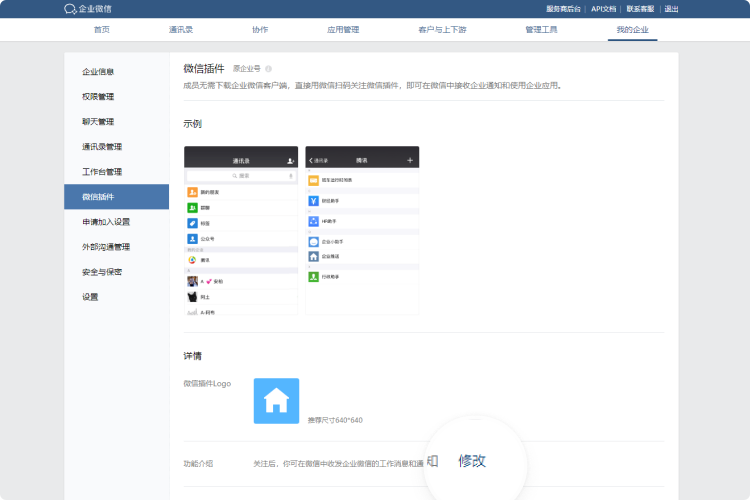Open 设置 in the sidebar
Viewport: 750px width, 500px height.
coord(90,297)
